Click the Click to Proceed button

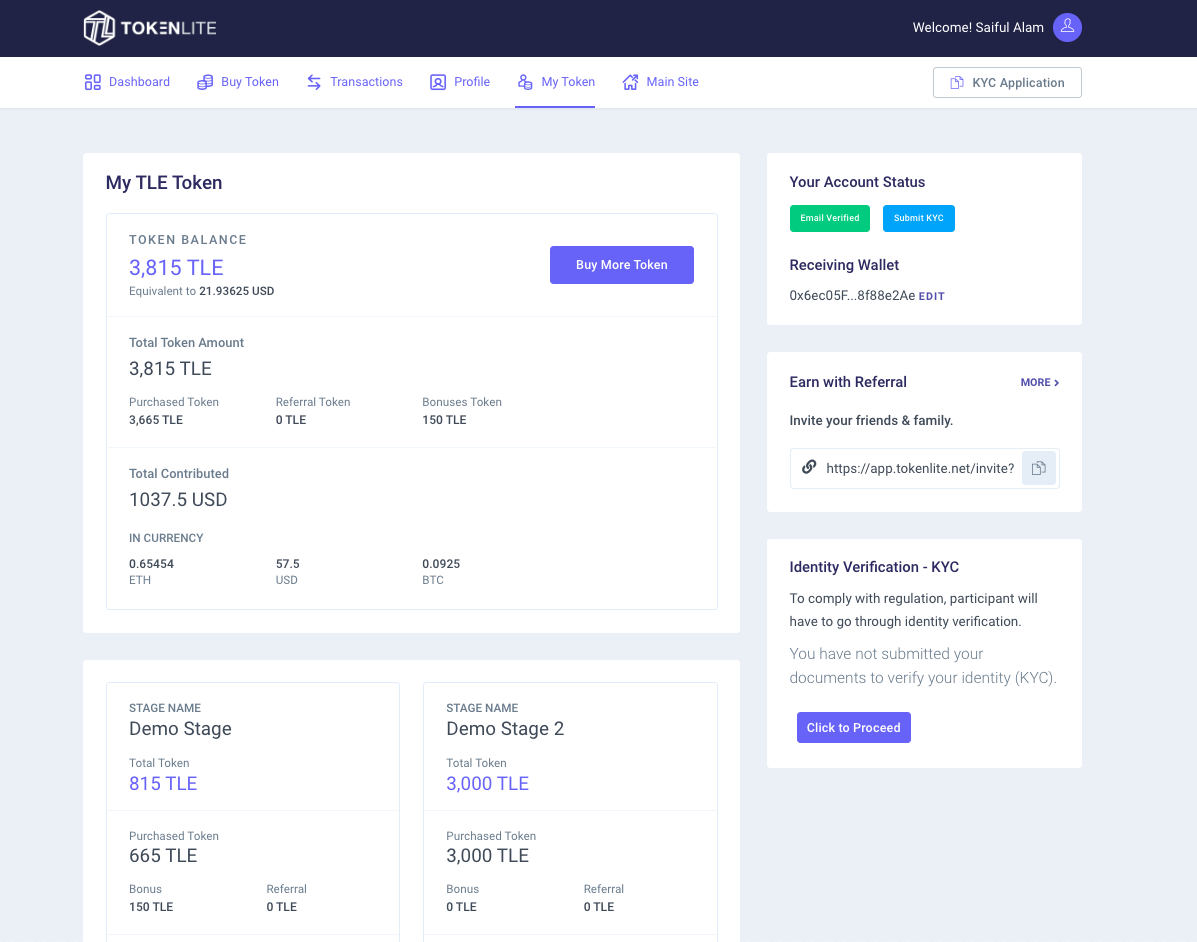point(853,727)
